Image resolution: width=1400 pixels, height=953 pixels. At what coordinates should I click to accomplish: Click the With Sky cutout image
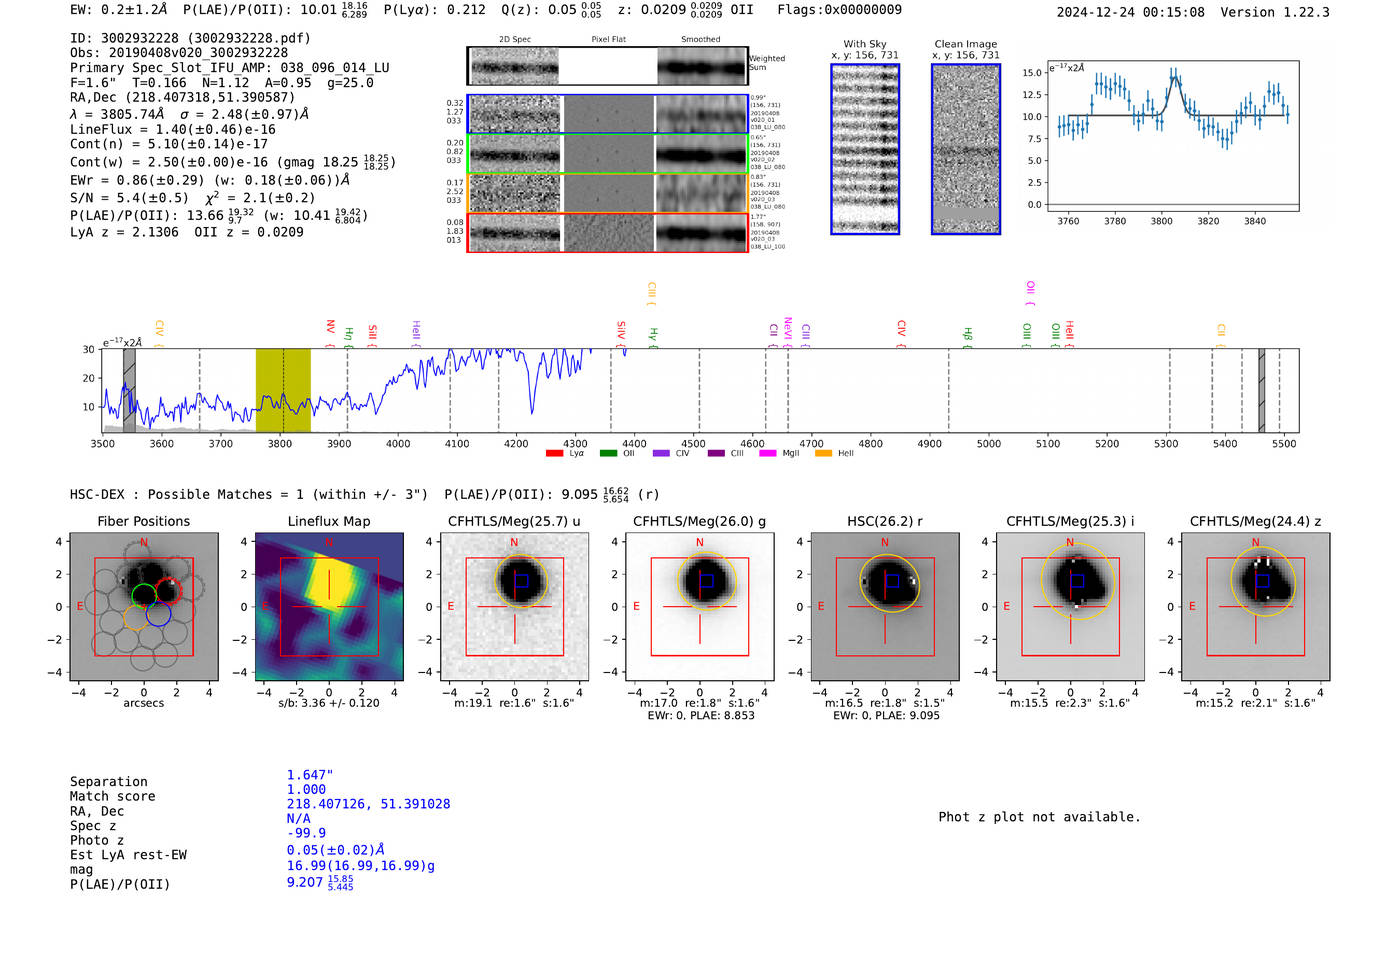click(865, 149)
